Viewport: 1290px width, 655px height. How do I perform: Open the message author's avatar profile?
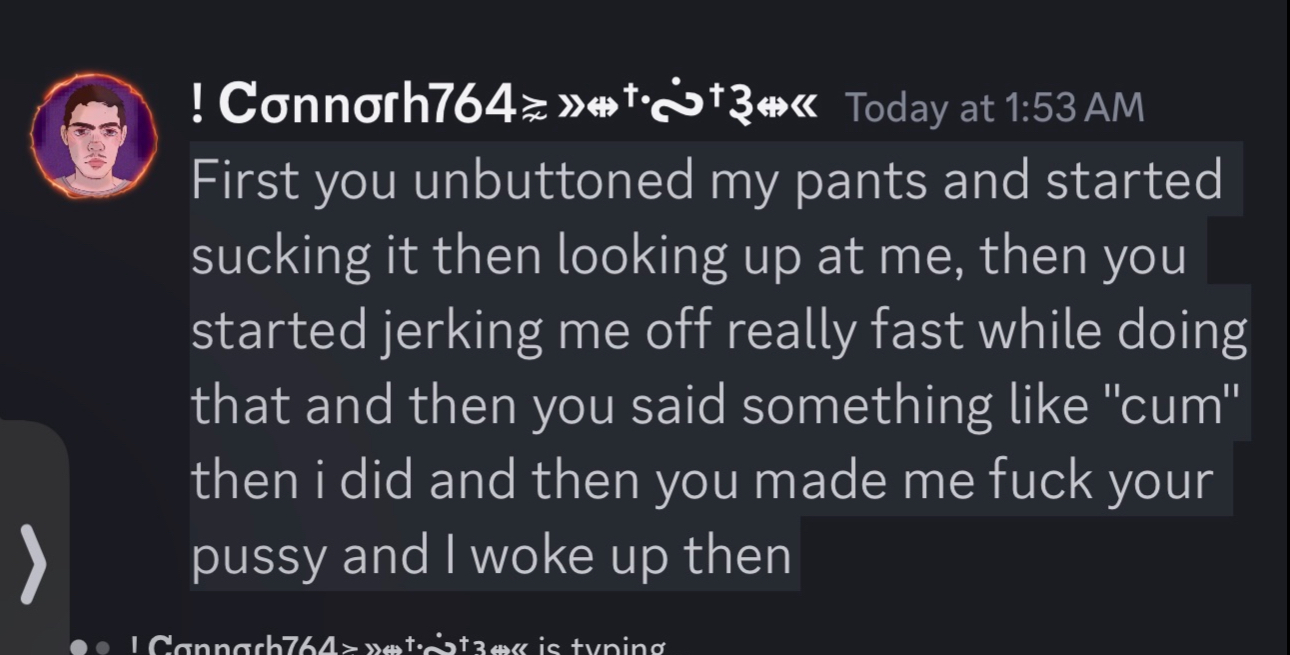[x=94, y=136]
